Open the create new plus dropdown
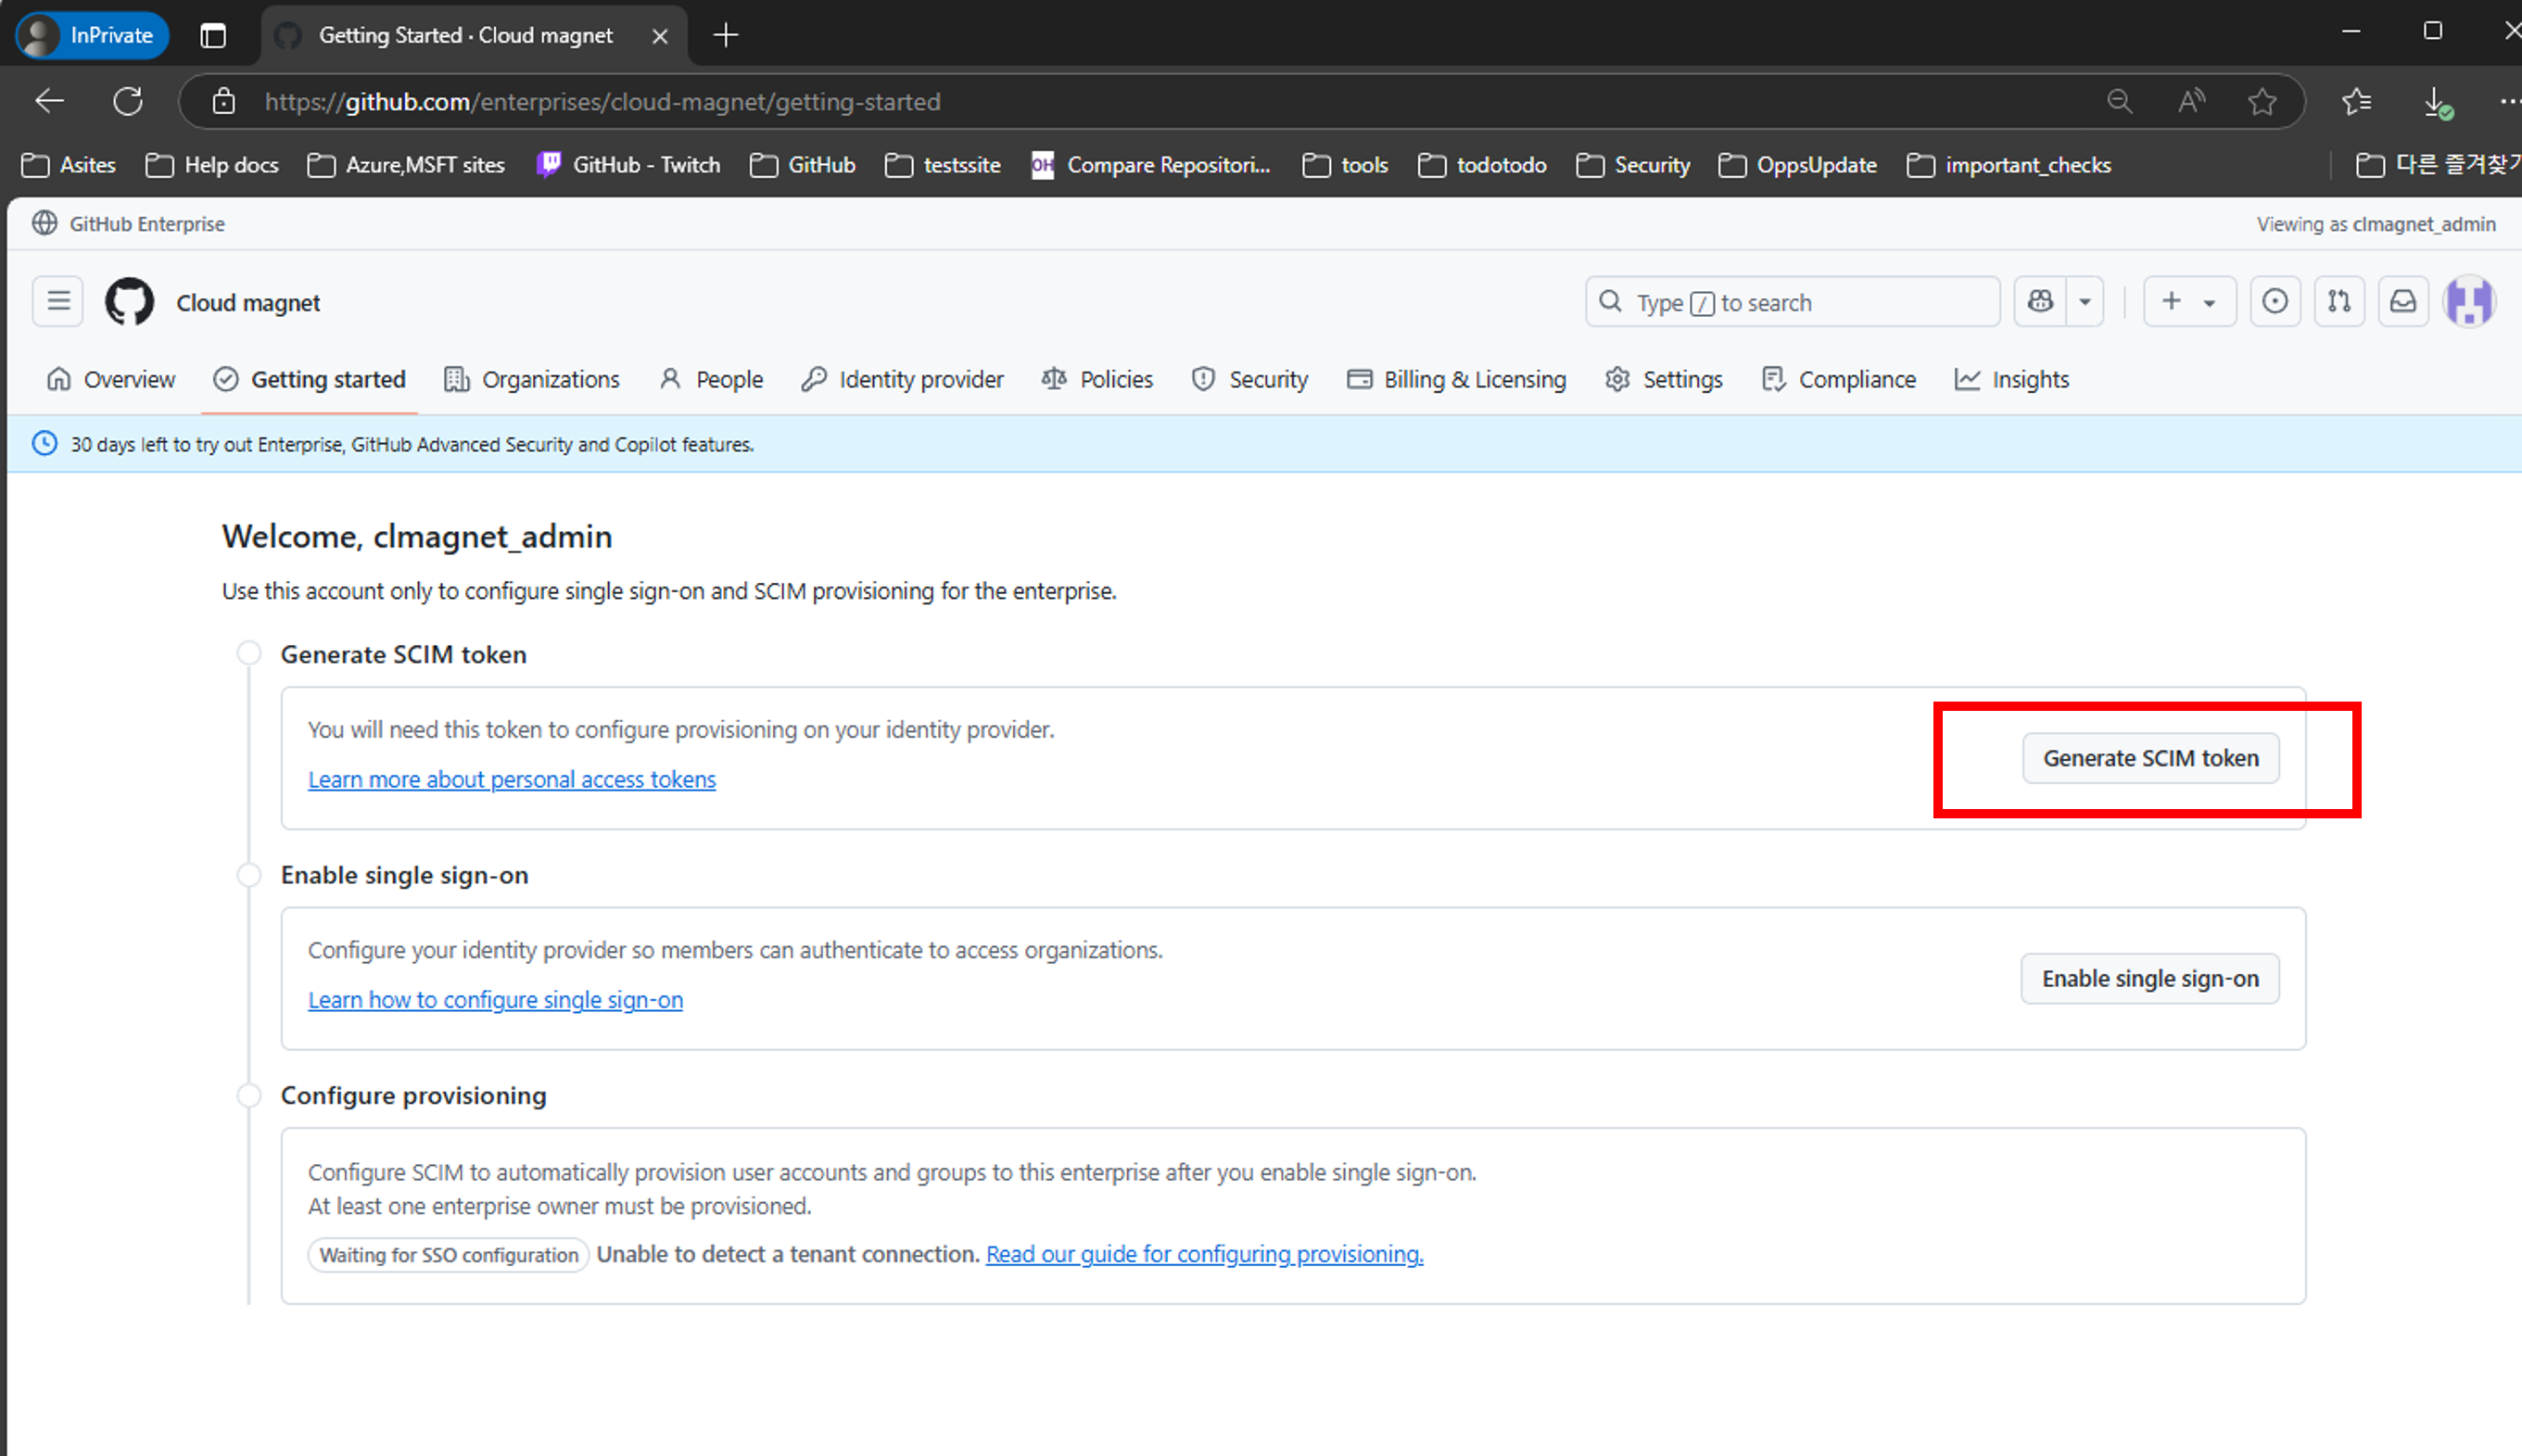Viewport: 2522px width, 1456px height. (x=2190, y=301)
